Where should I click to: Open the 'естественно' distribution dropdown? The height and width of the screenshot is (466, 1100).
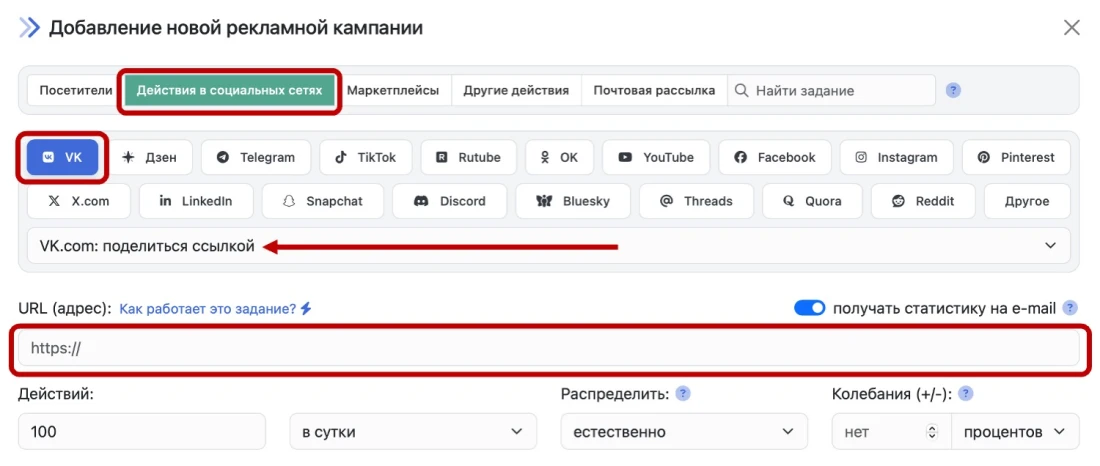[x=683, y=432]
